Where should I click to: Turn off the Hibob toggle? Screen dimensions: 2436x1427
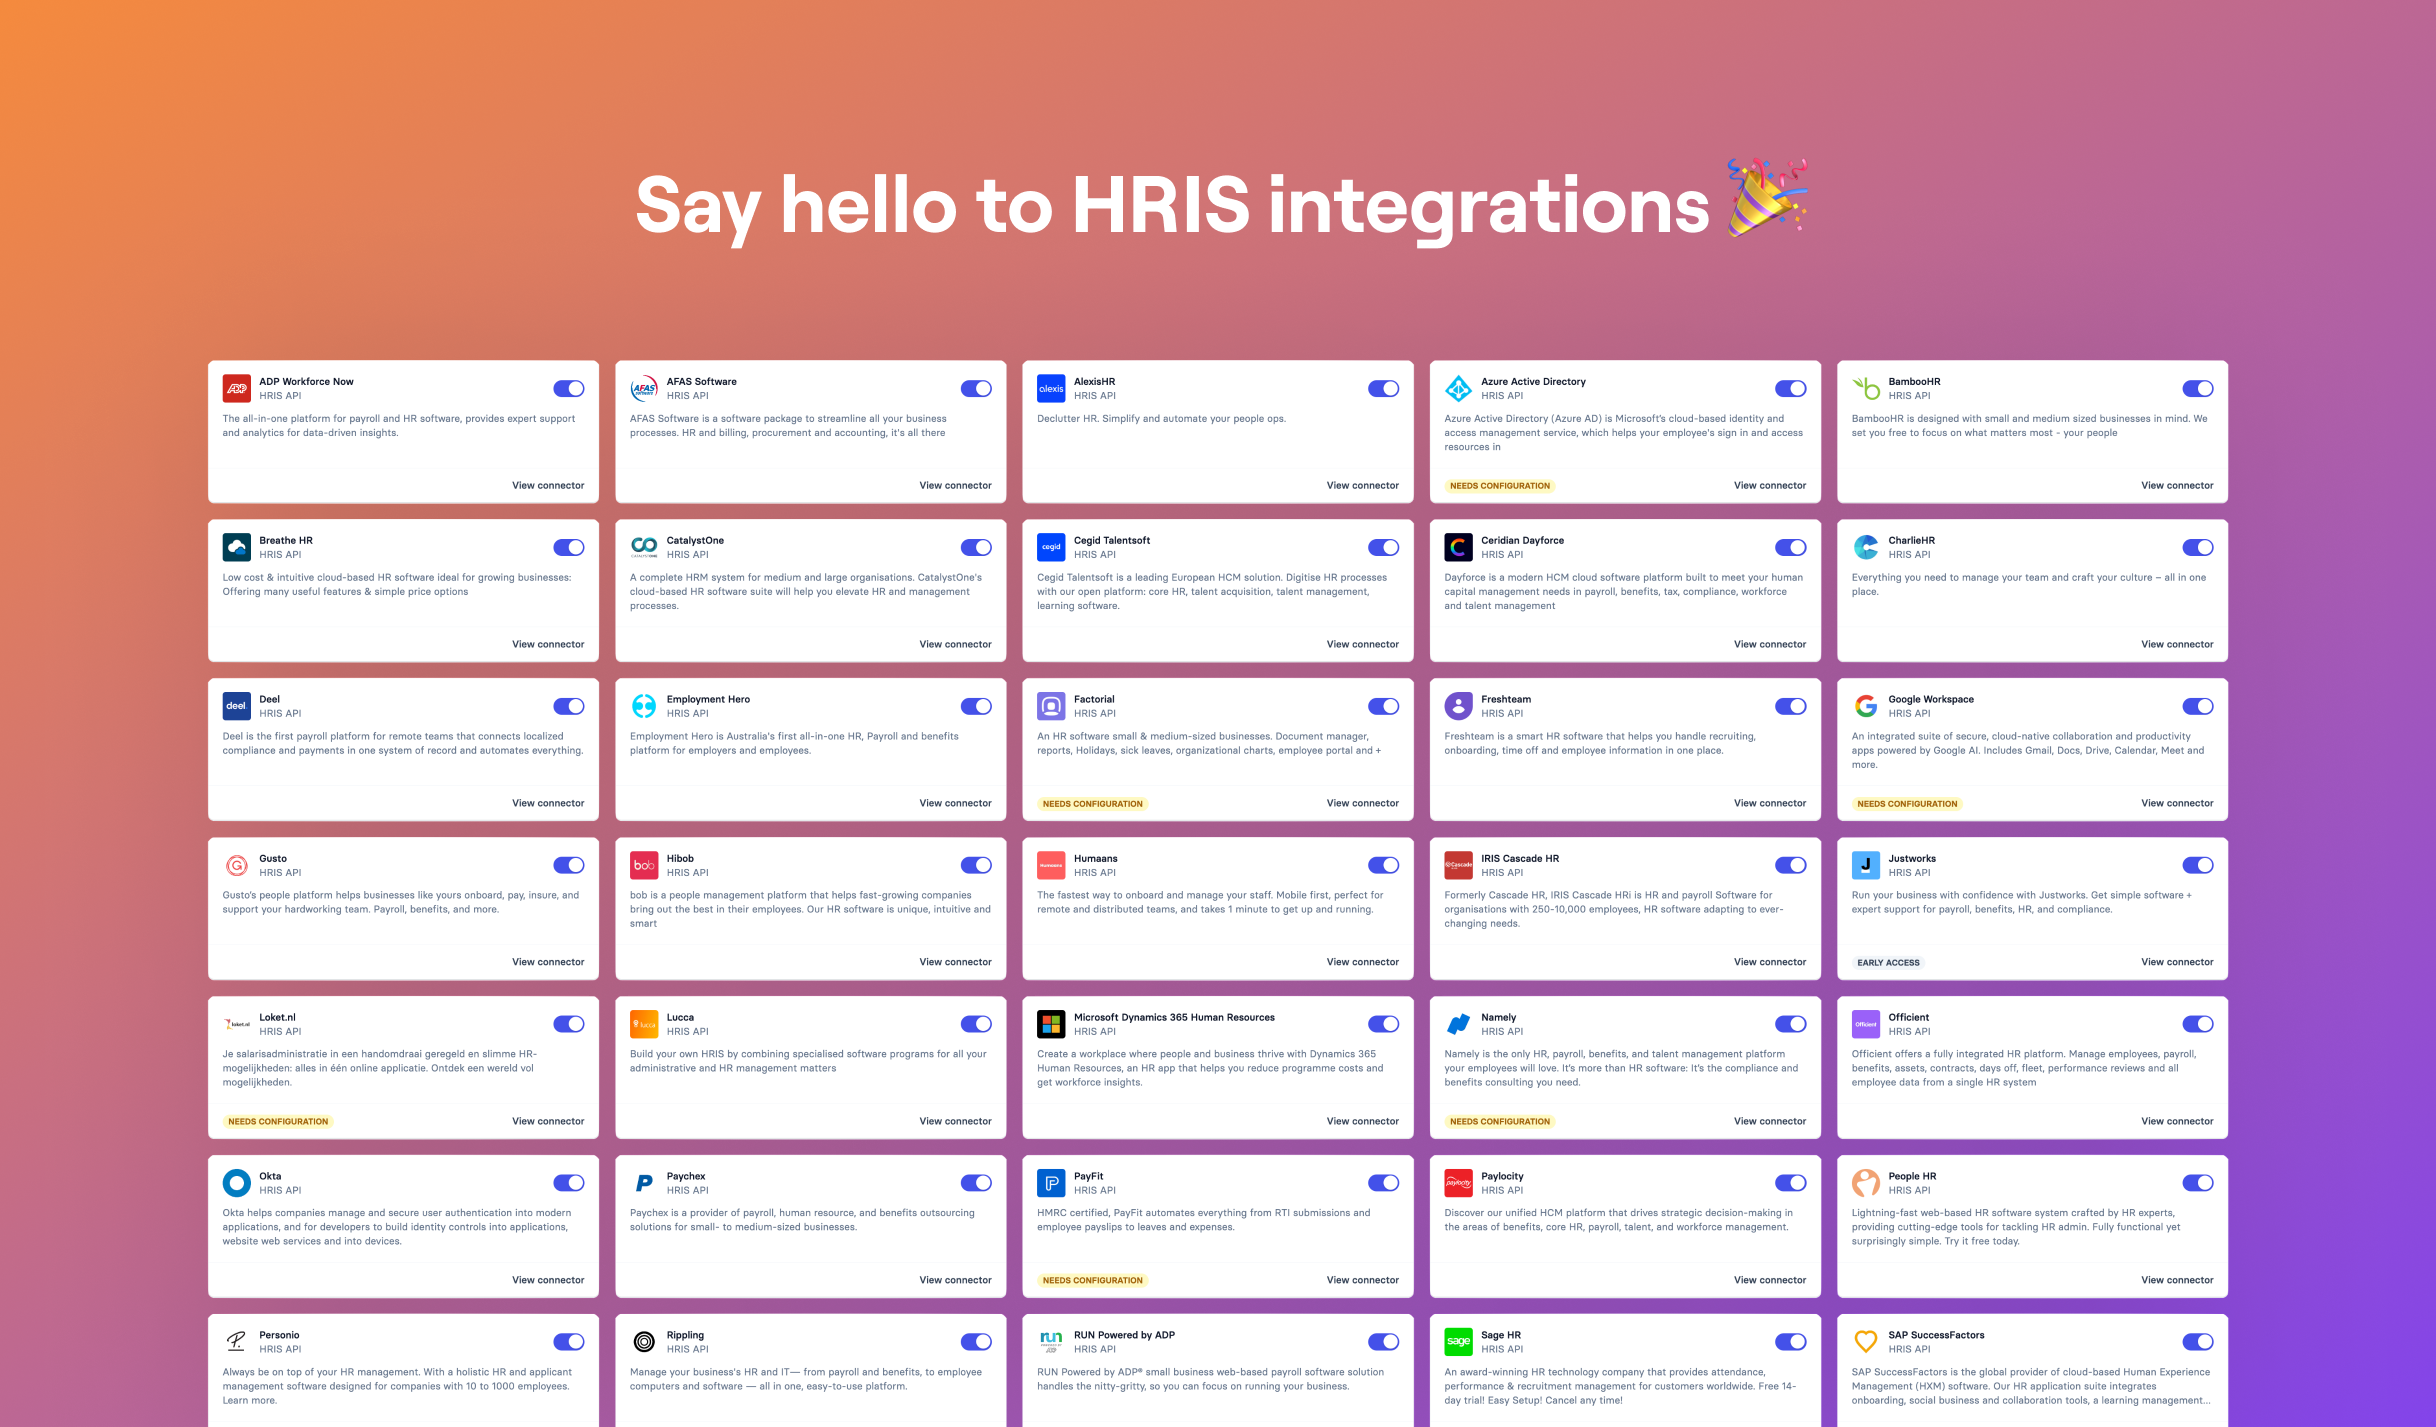(976, 865)
